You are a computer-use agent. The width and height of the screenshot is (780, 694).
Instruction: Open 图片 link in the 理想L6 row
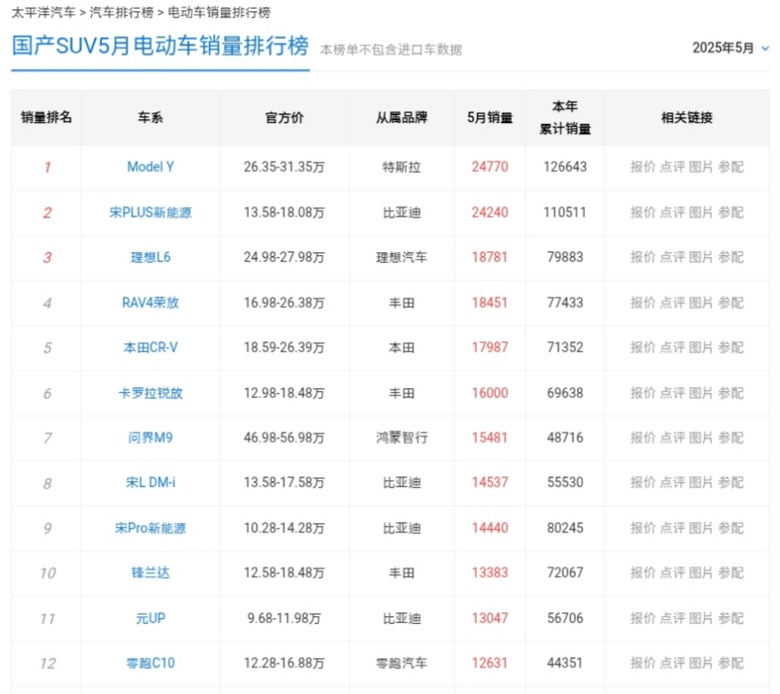701,257
